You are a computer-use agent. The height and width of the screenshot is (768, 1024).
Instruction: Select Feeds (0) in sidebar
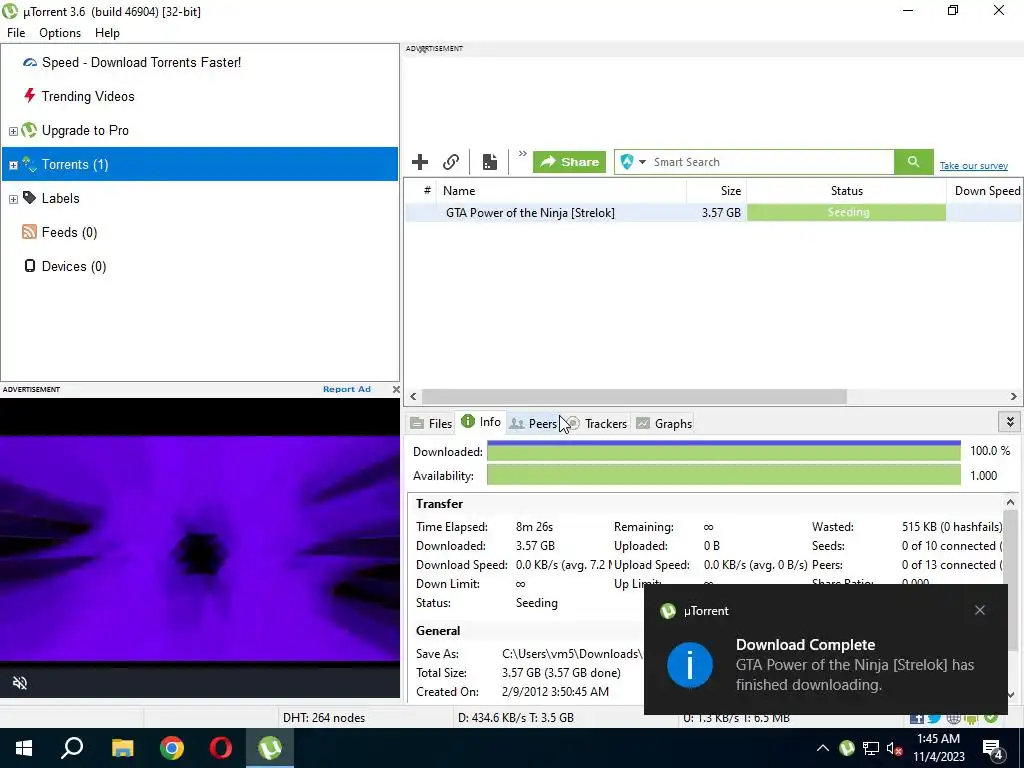tap(69, 232)
